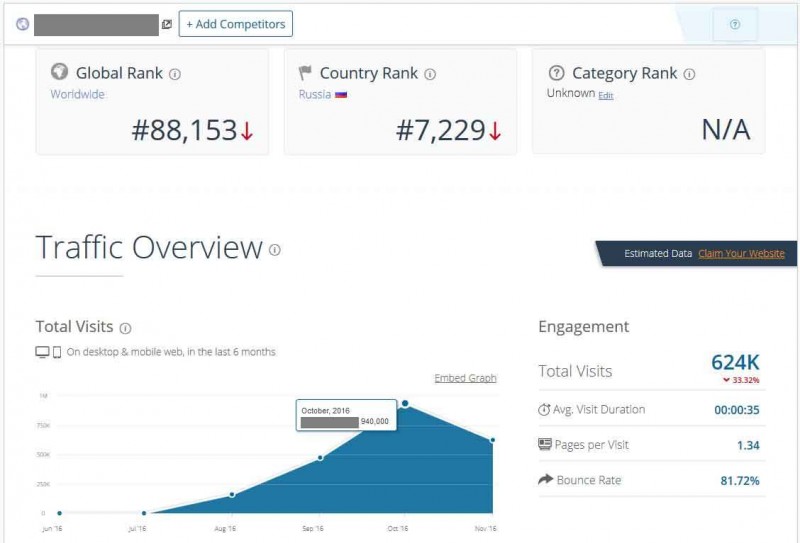This screenshot has width=800, height=543.
Task: Click the info icon beside Traffic Overview
Action: pyautogui.click(x=275, y=250)
